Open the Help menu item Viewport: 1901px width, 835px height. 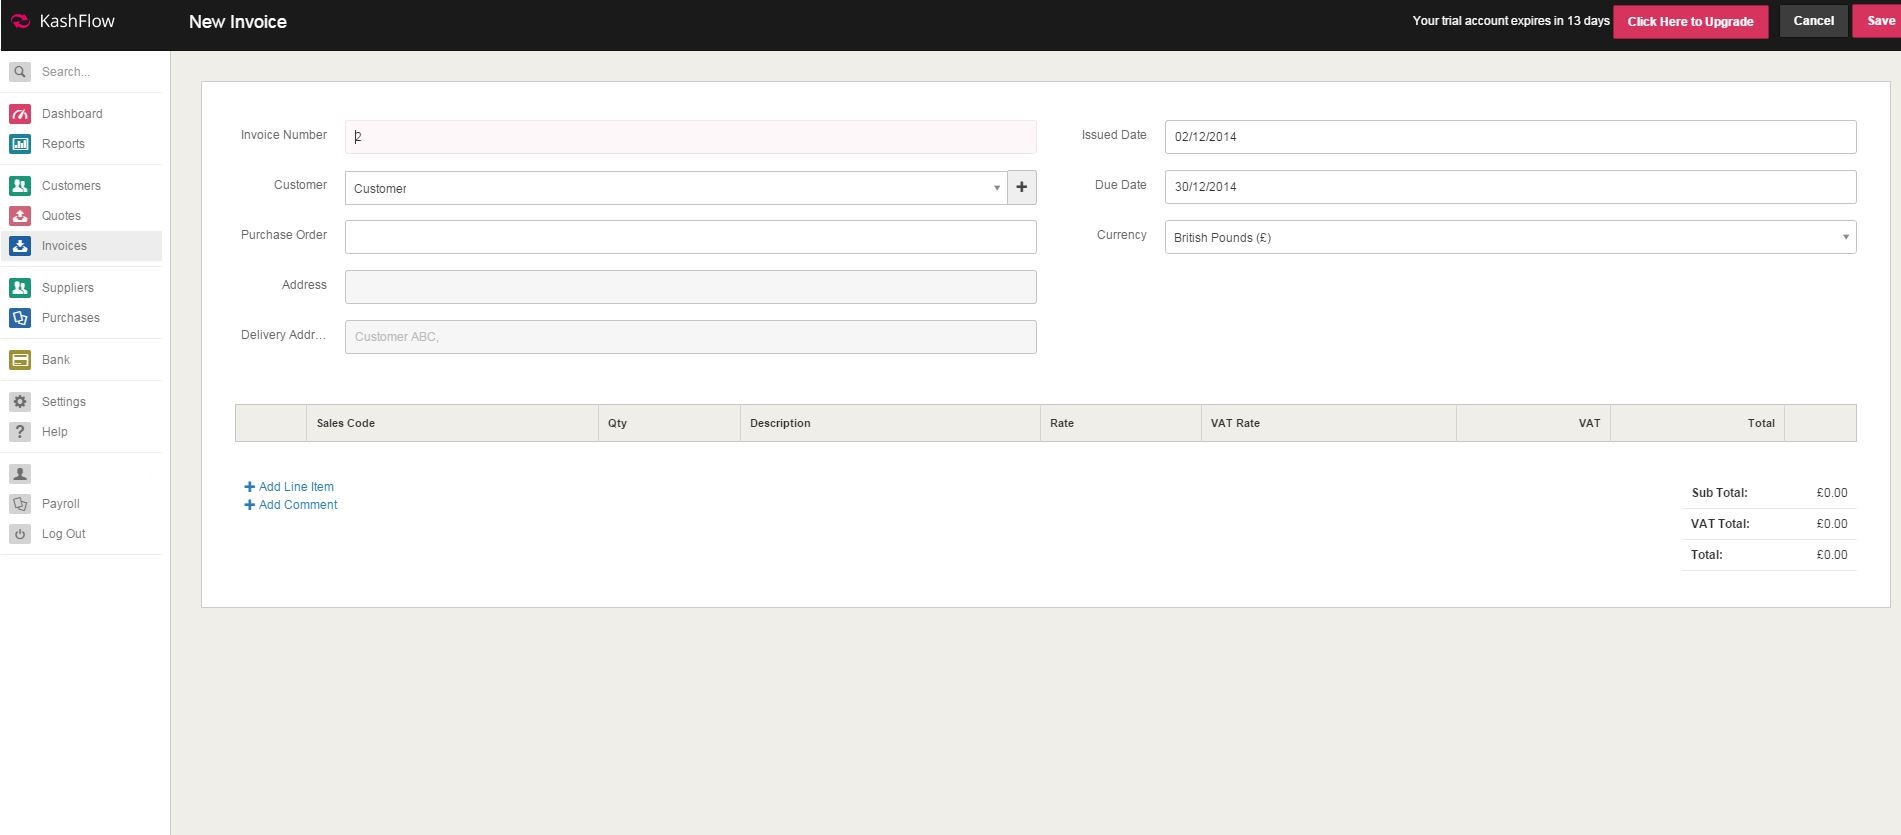coord(54,432)
